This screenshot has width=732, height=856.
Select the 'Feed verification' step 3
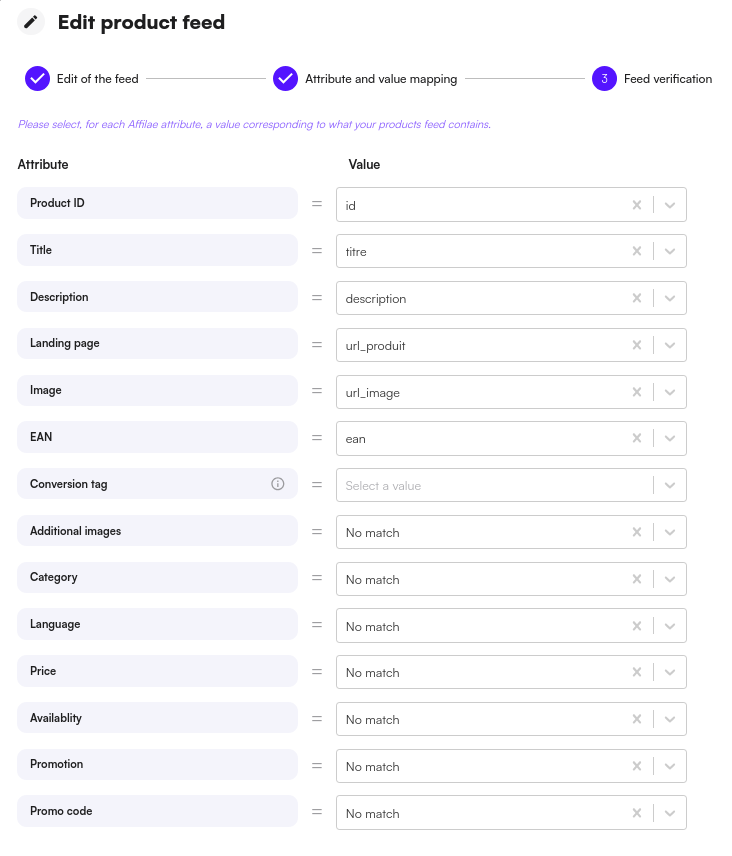coord(604,79)
